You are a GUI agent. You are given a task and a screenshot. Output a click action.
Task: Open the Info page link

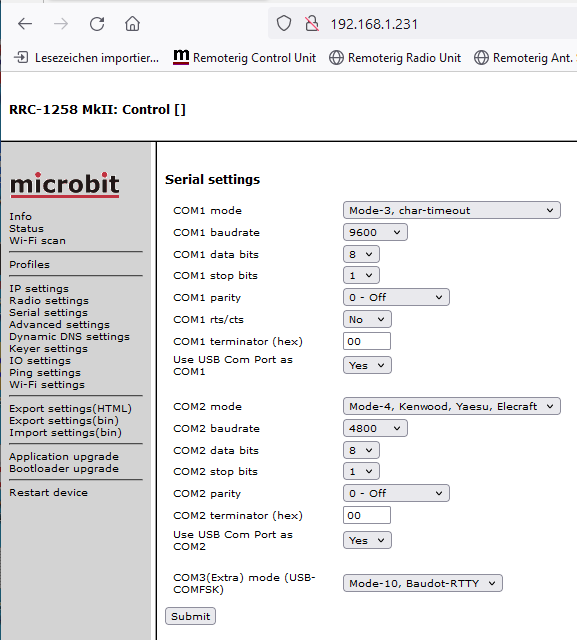coord(20,216)
